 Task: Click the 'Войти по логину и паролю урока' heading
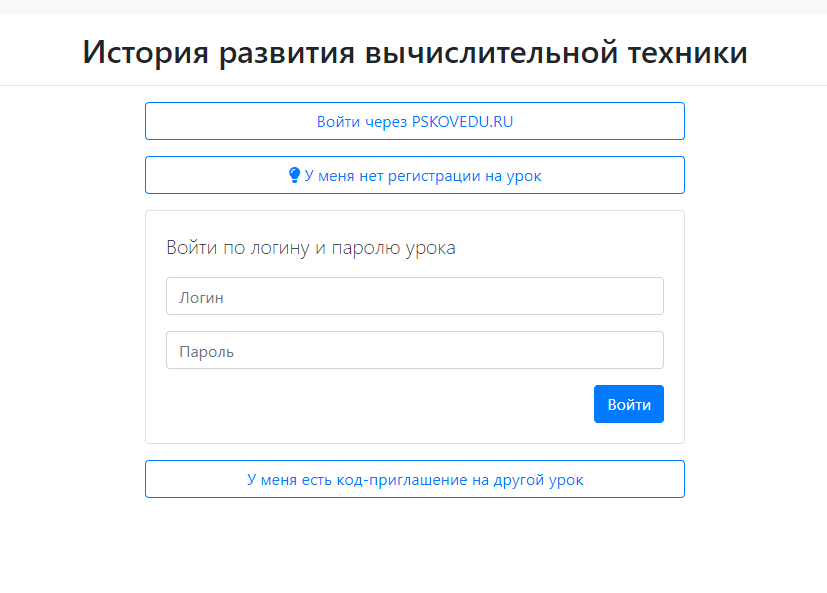pyautogui.click(x=311, y=247)
